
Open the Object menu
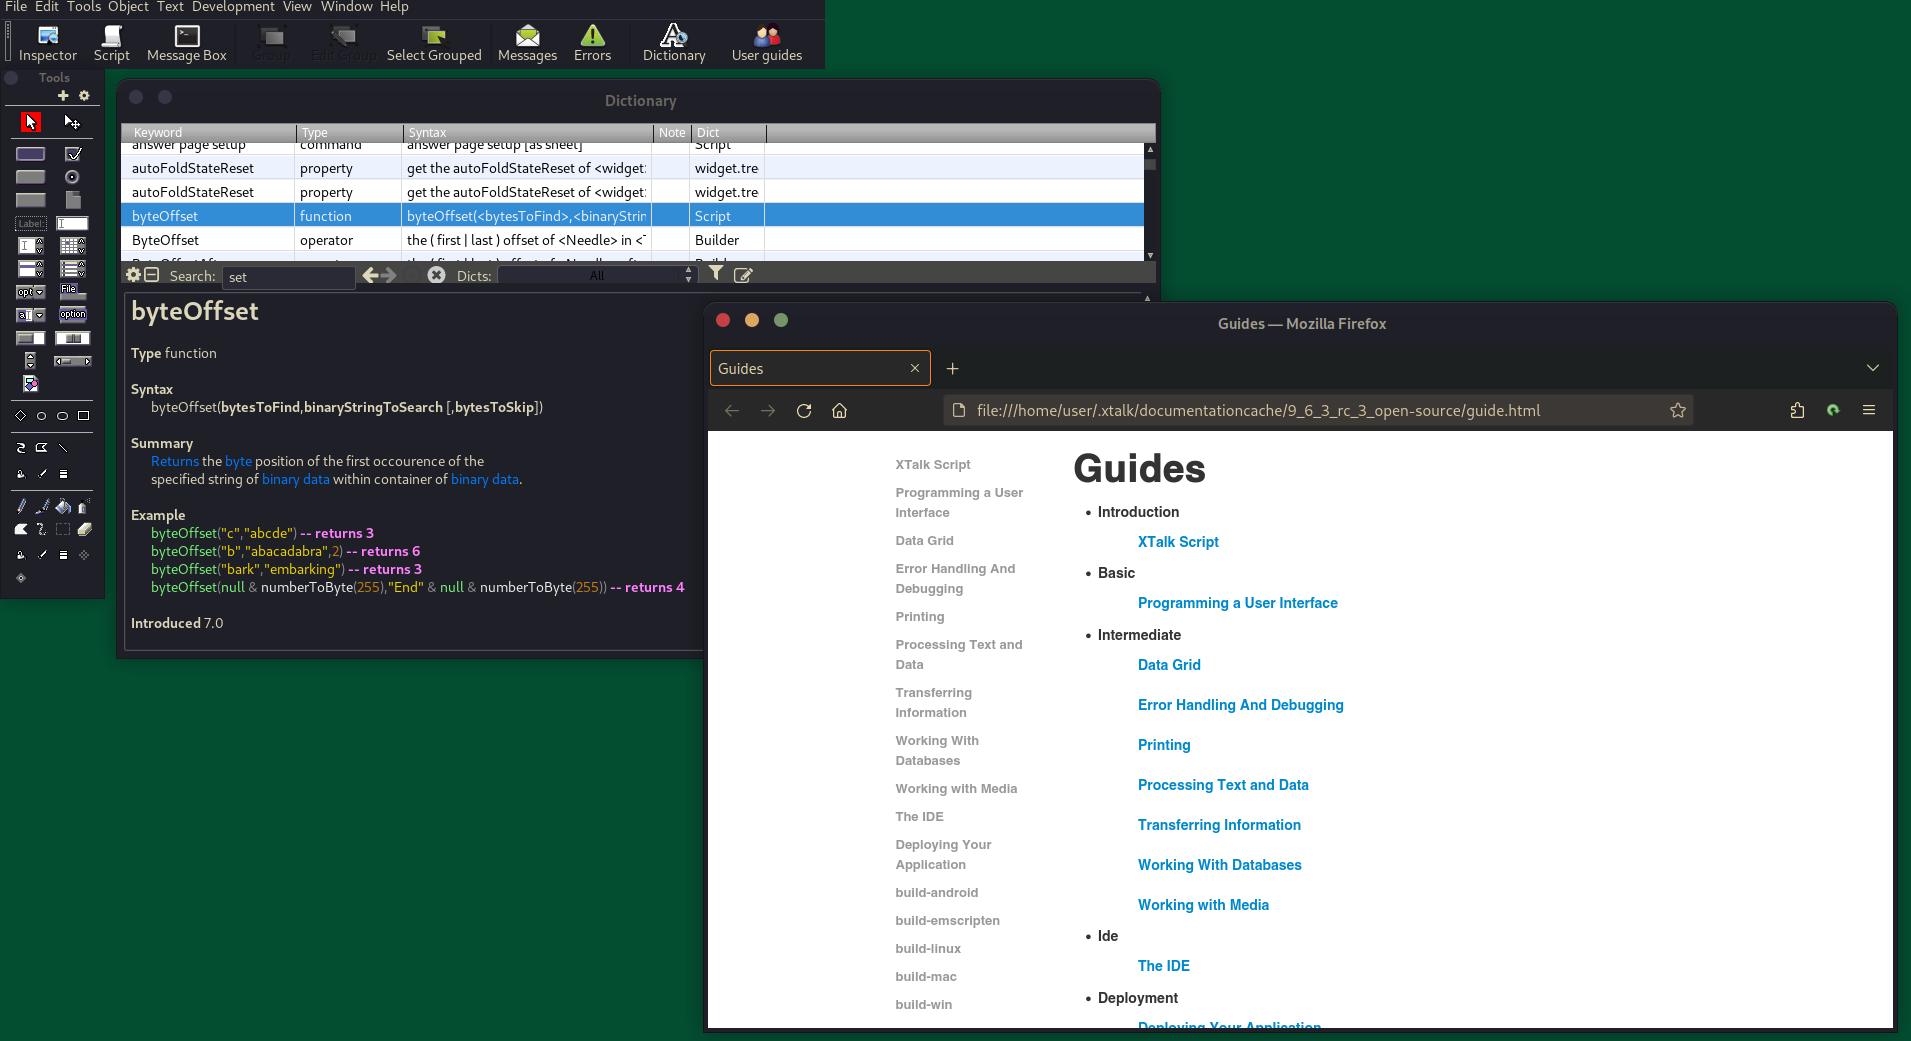128,7
